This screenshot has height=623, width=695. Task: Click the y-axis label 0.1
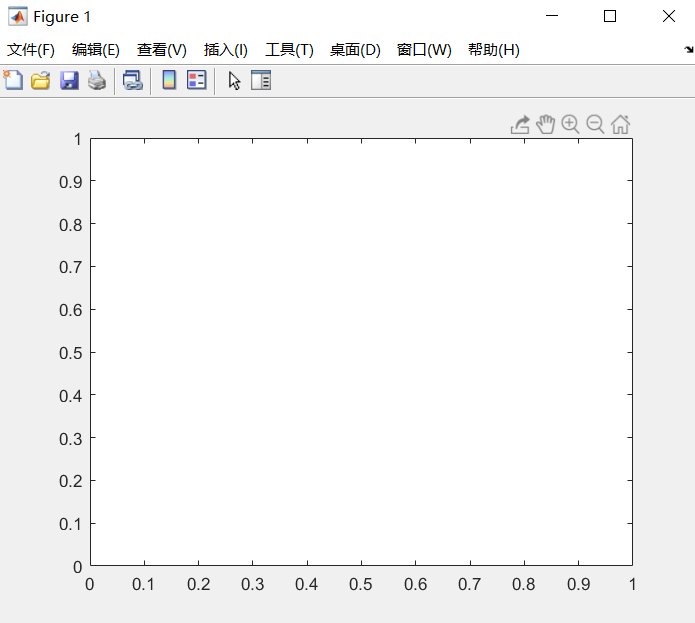point(70,524)
